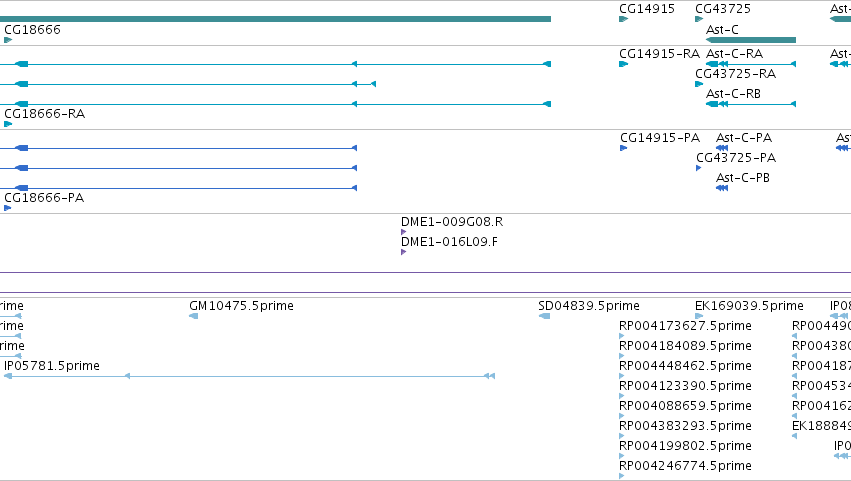Click the CG18666-PA CDS label
This screenshot has height=481, width=851.
44,198
